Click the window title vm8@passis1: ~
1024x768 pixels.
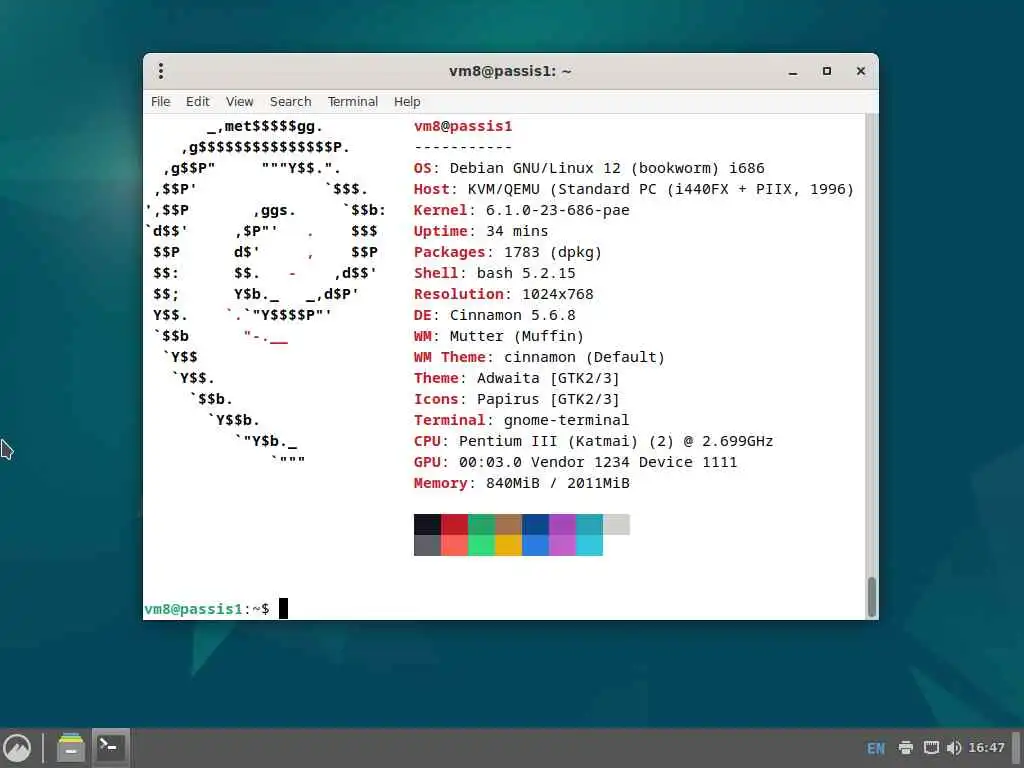[510, 71]
